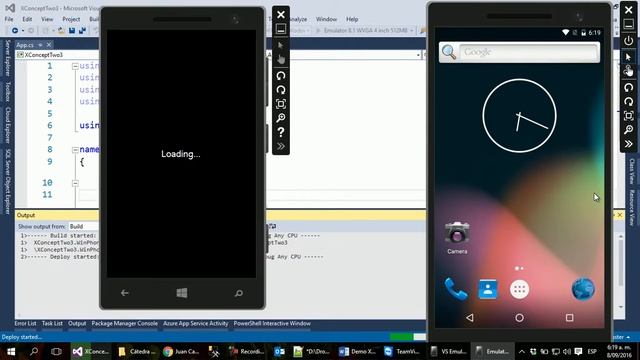The width and height of the screenshot is (640, 360).
Task: Rotate Android emulator left
Action: (x=629, y=87)
